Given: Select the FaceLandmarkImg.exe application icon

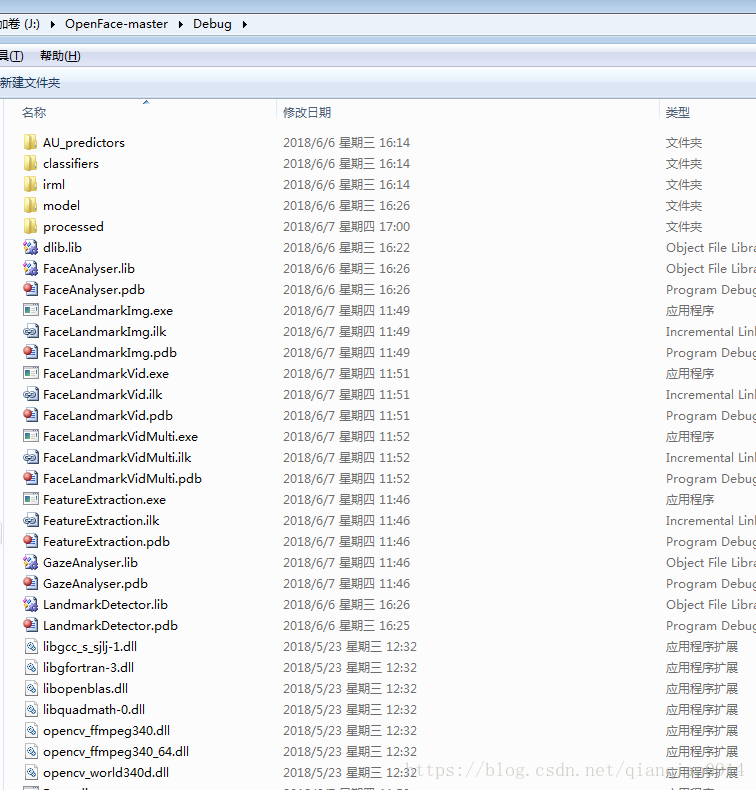Looking at the screenshot, I should click(x=30, y=311).
